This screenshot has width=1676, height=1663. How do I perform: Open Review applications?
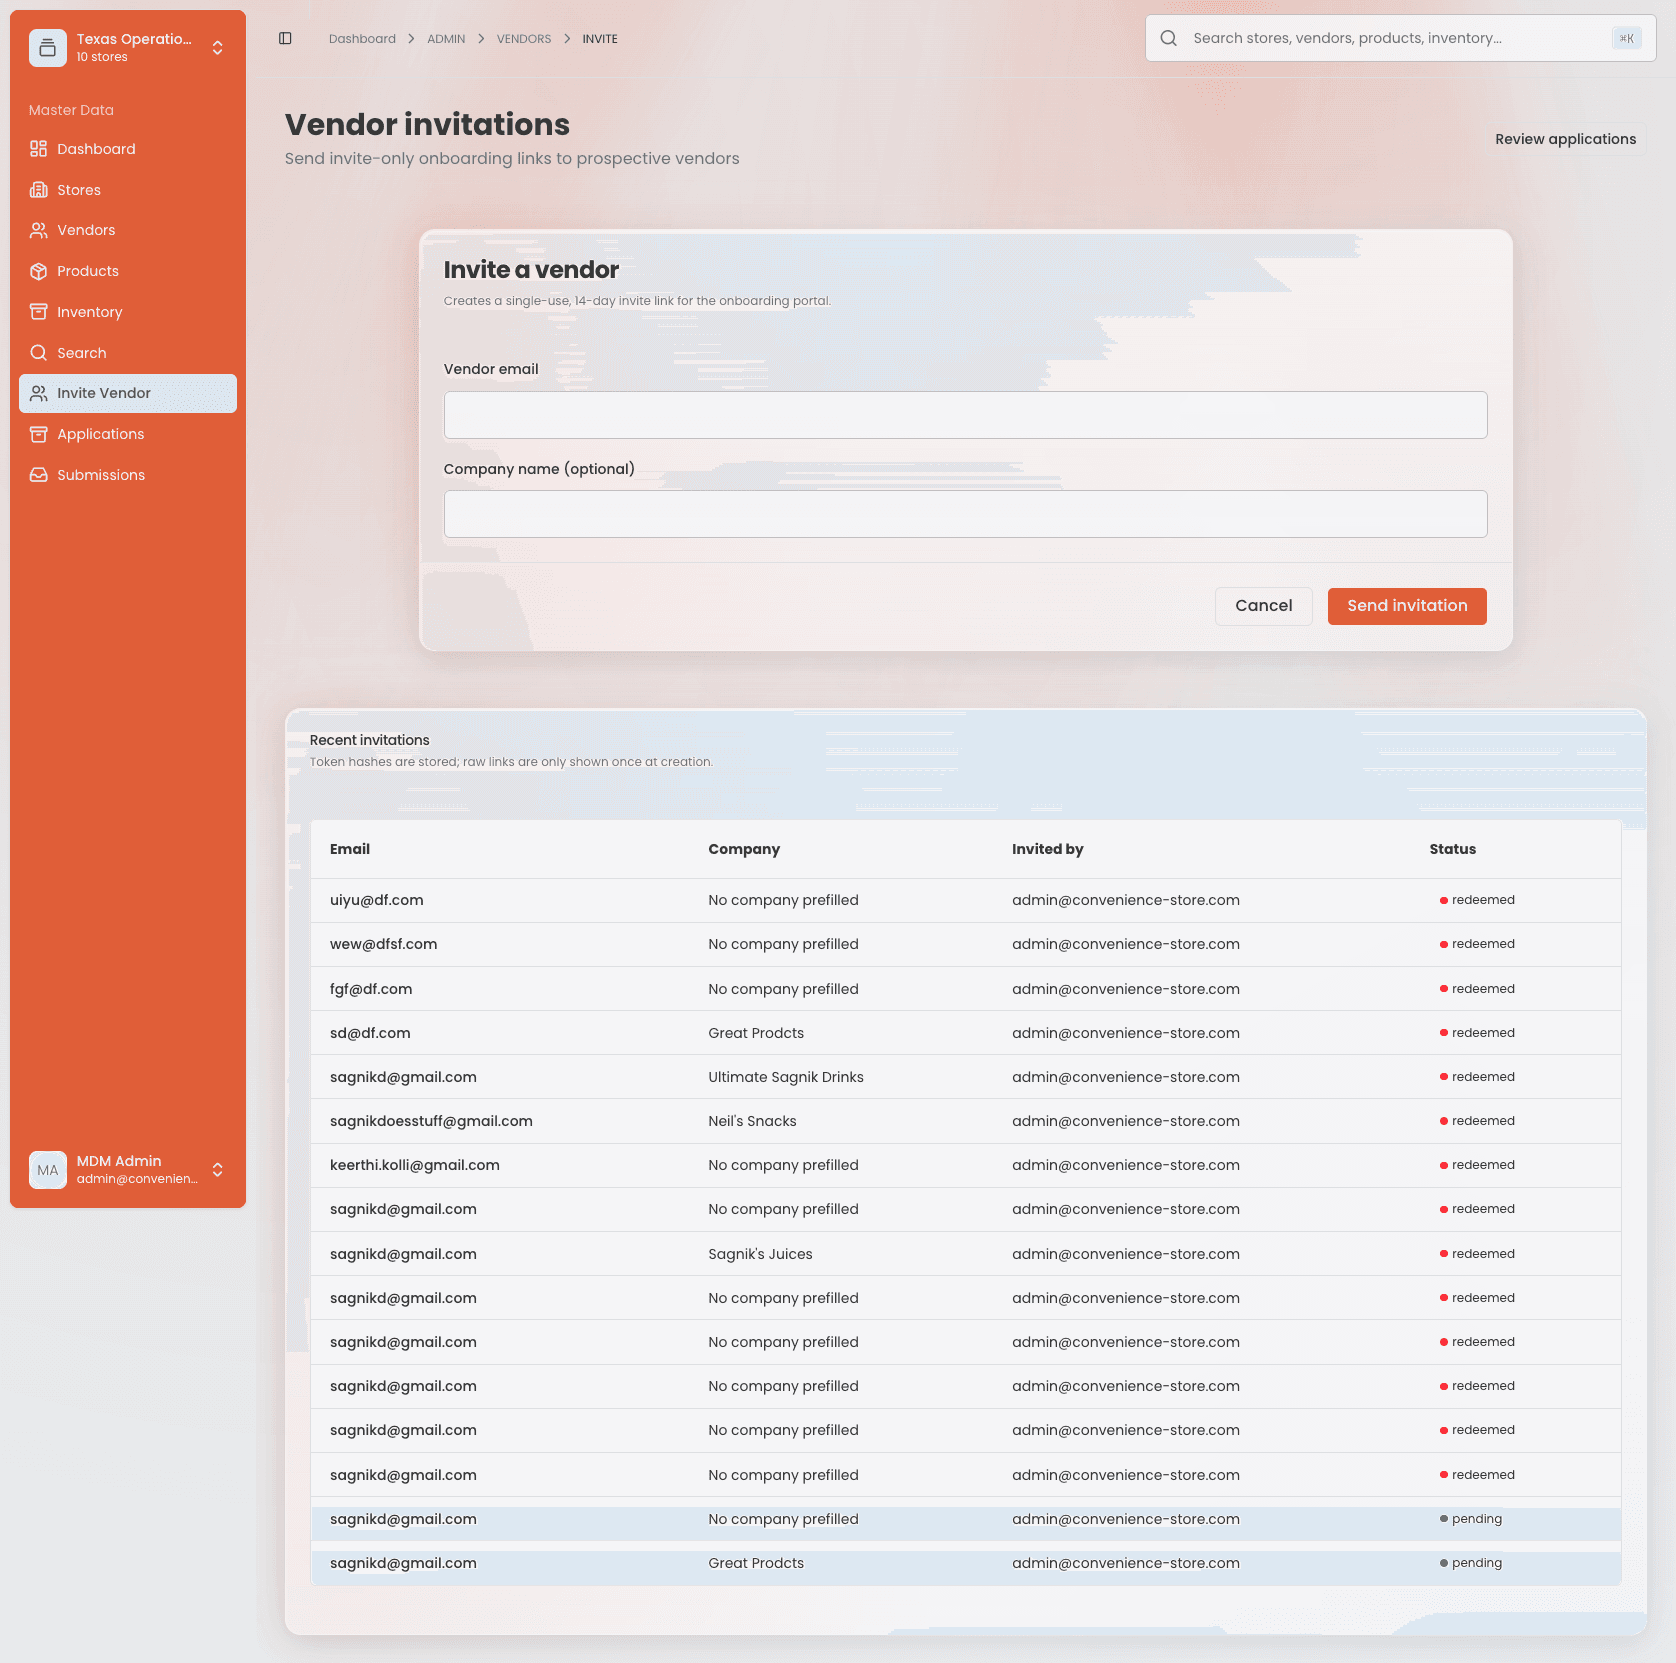1565,139
